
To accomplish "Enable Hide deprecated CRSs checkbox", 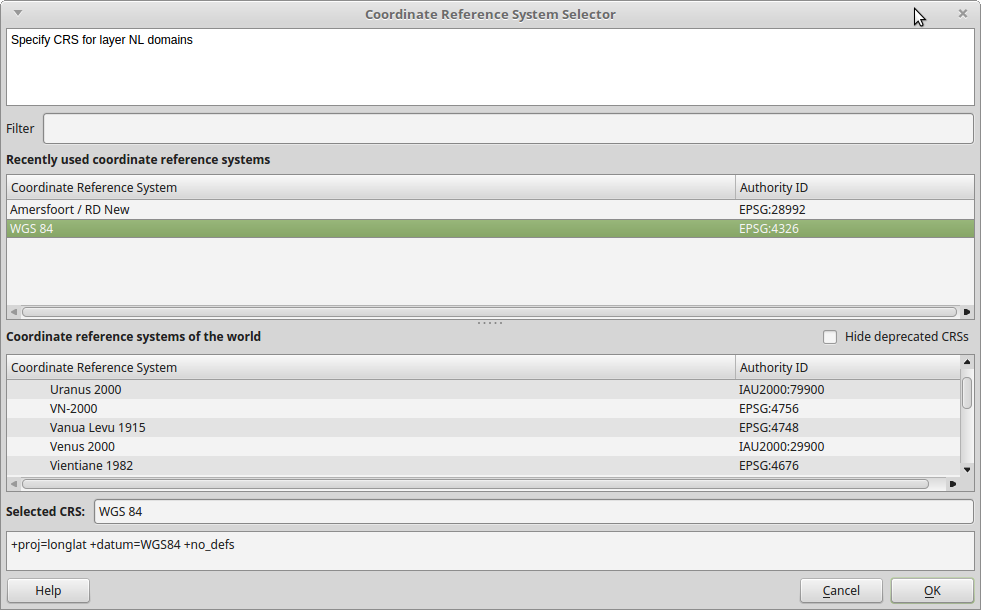I will click(830, 337).
